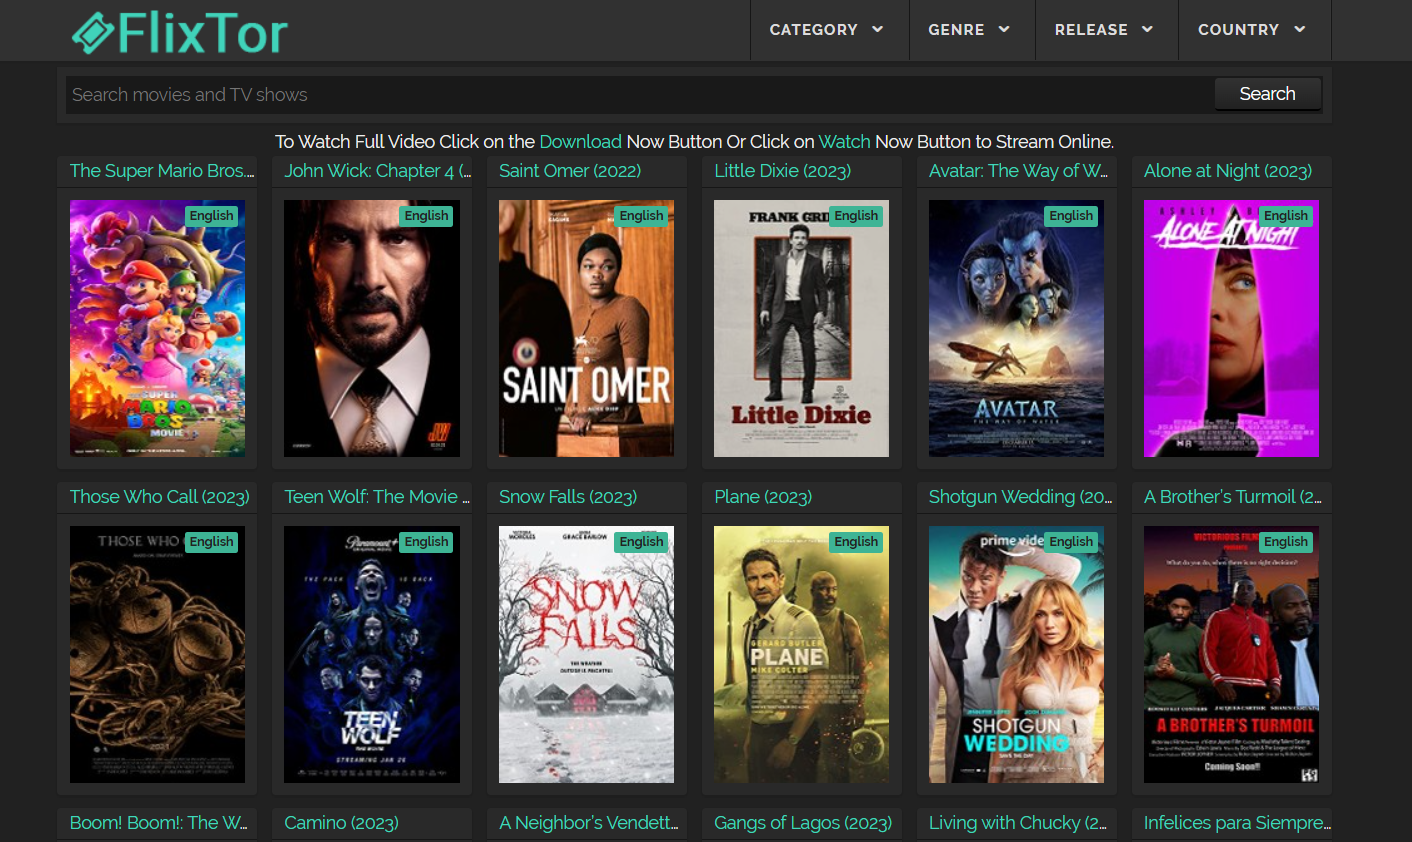
Task: Select the Saint Omer poster thumbnail
Action: 586,328
